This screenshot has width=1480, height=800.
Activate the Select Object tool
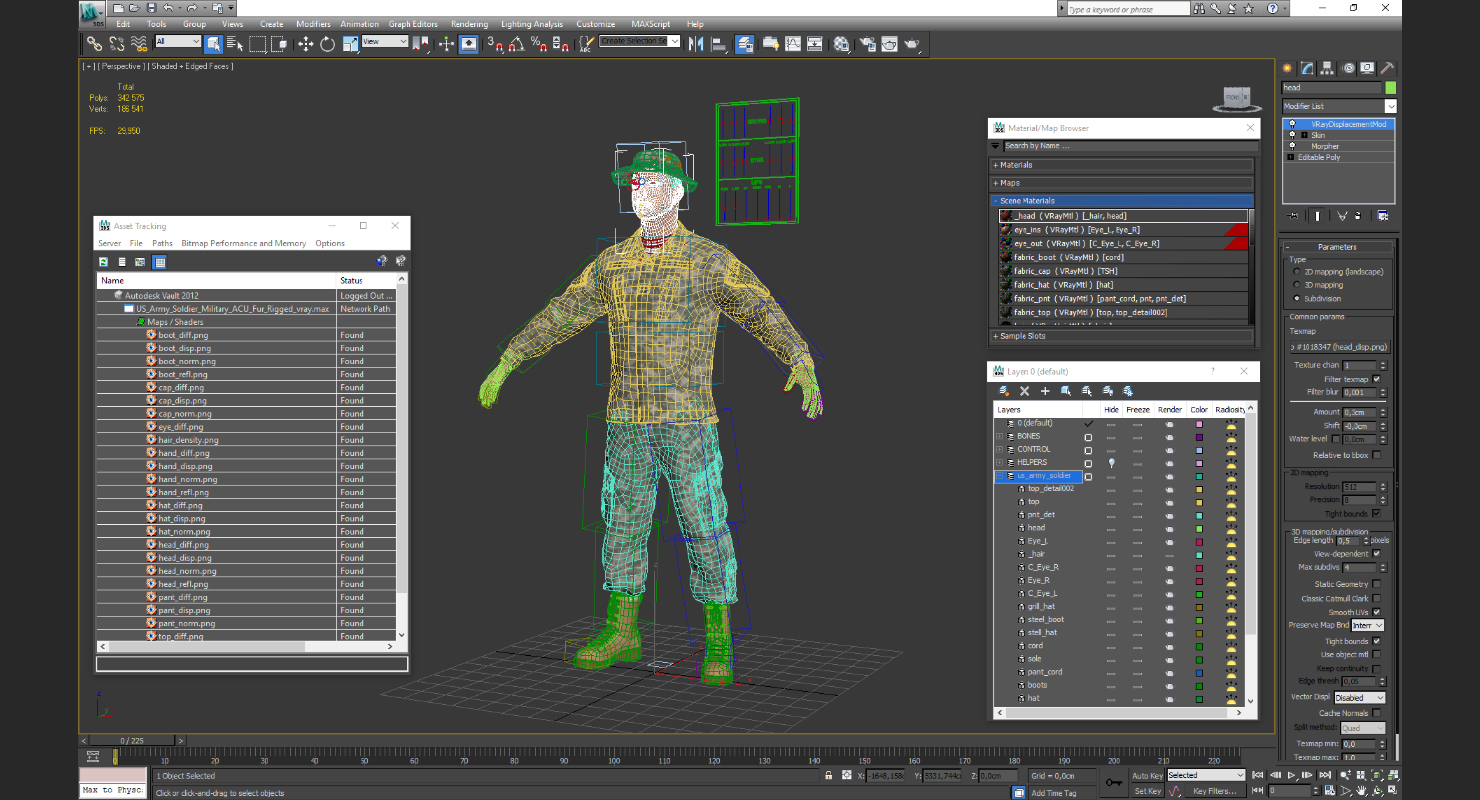point(213,44)
